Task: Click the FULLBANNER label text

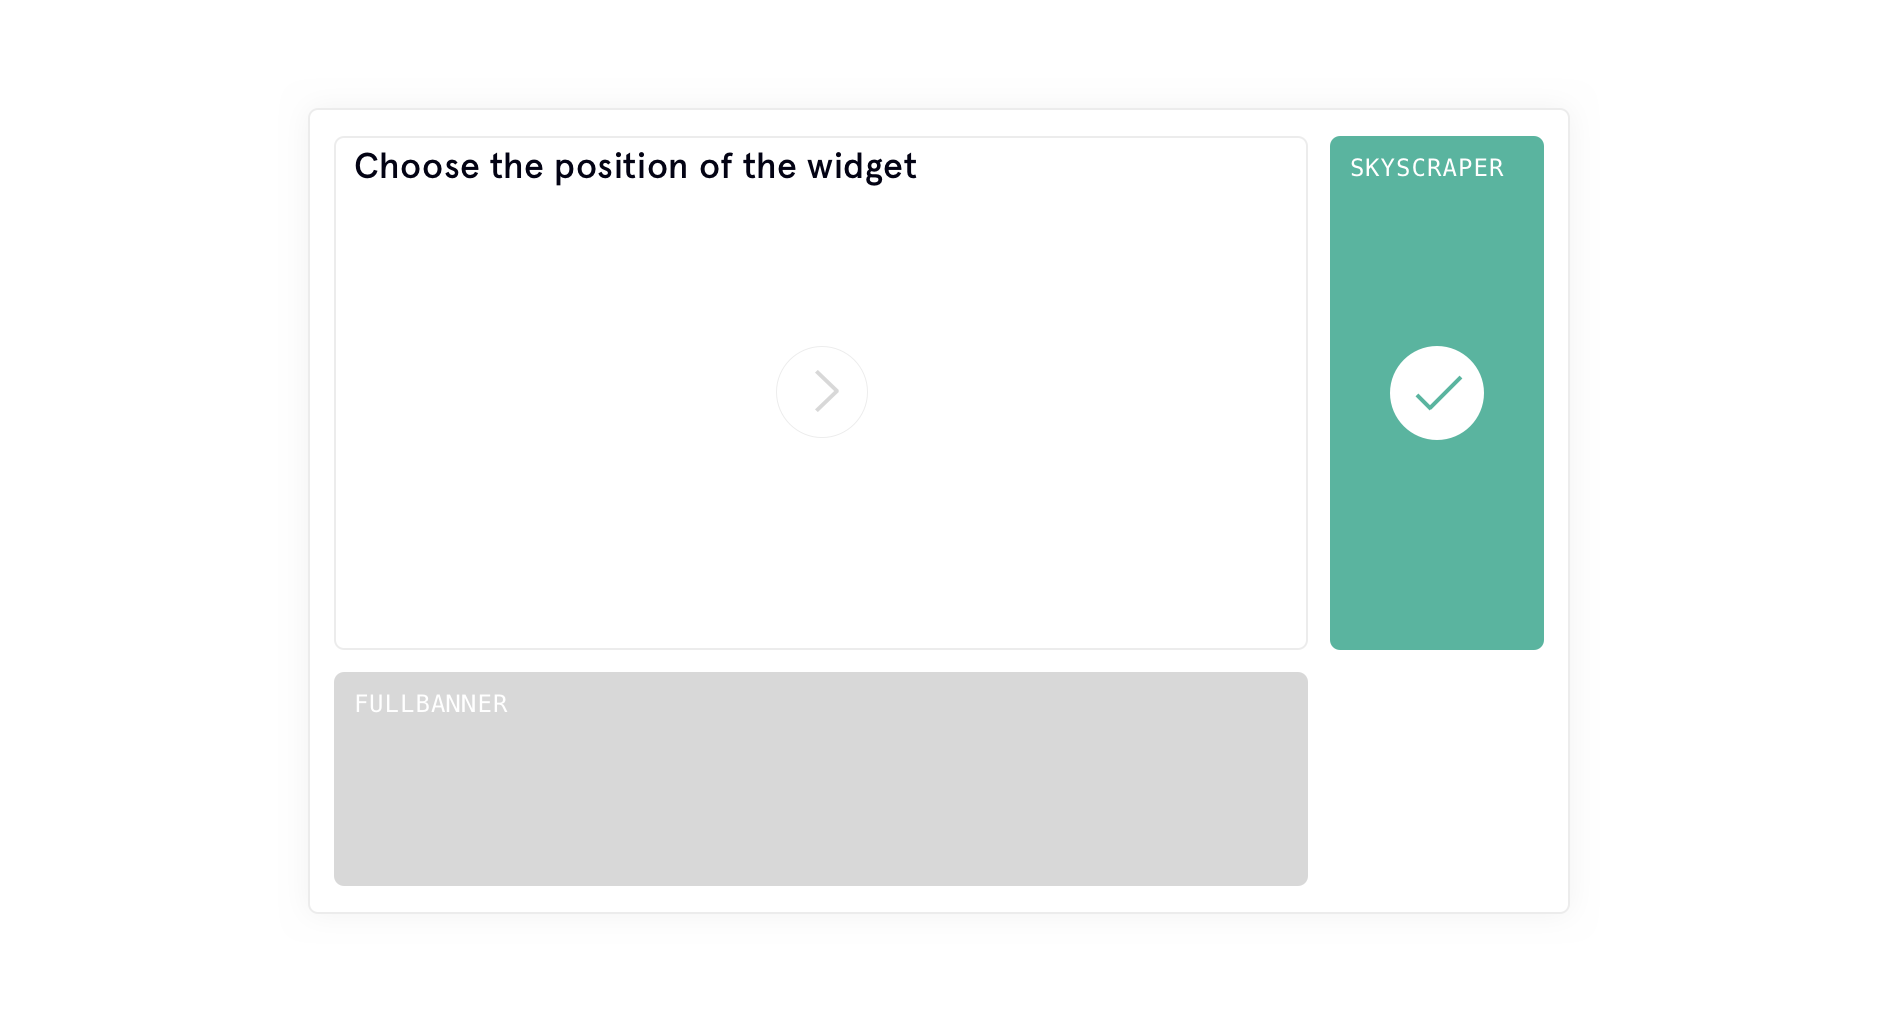Action: click(431, 704)
